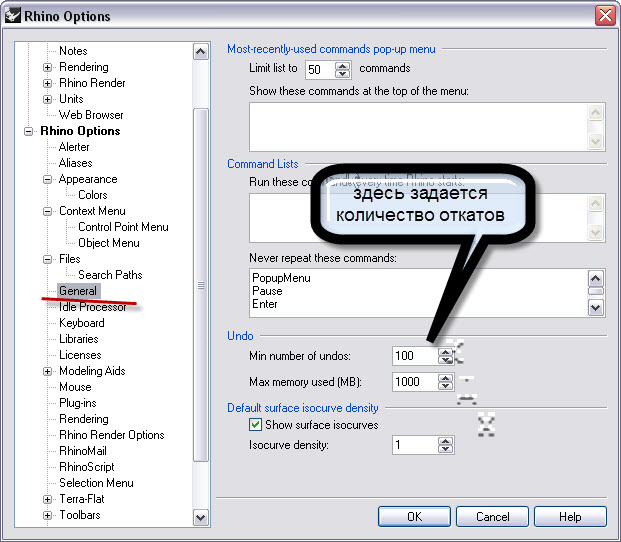621x542 pixels.
Task: Decrease Max memory used value
Action: pyautogui.click(x=446, y=386)
